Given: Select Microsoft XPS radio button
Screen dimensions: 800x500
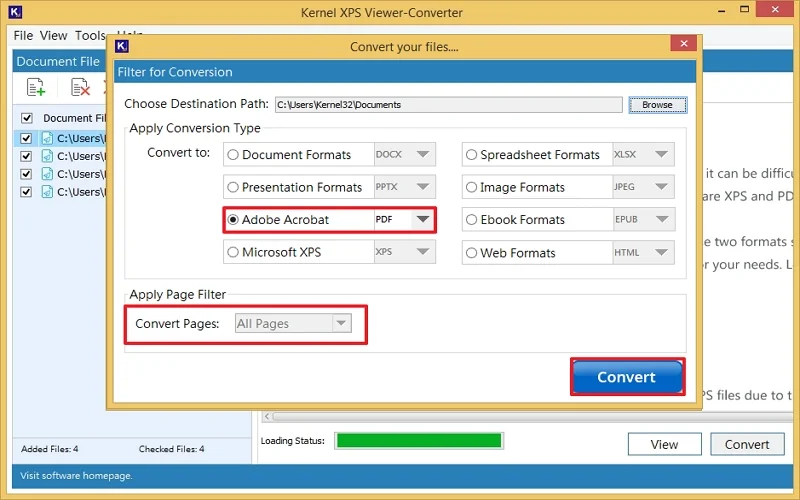Looking at the screenshot, I should [x=233, y=252].
